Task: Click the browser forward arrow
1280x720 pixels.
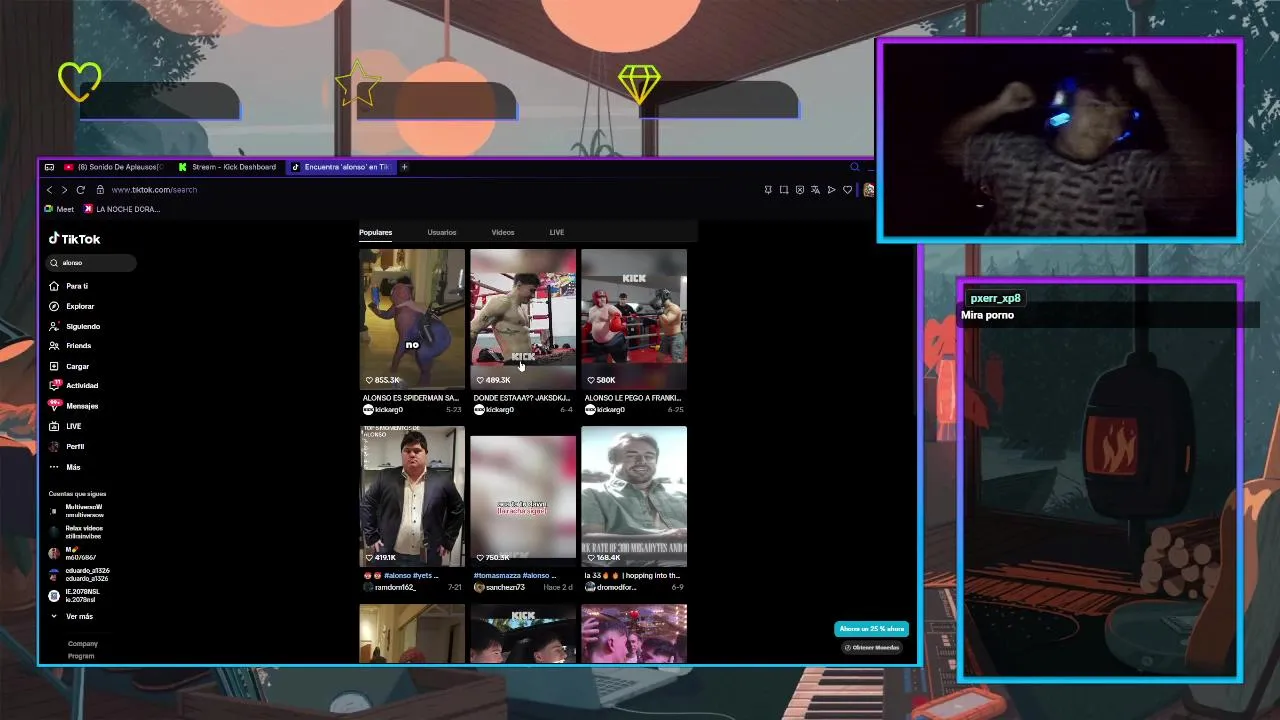Action: 64,190
